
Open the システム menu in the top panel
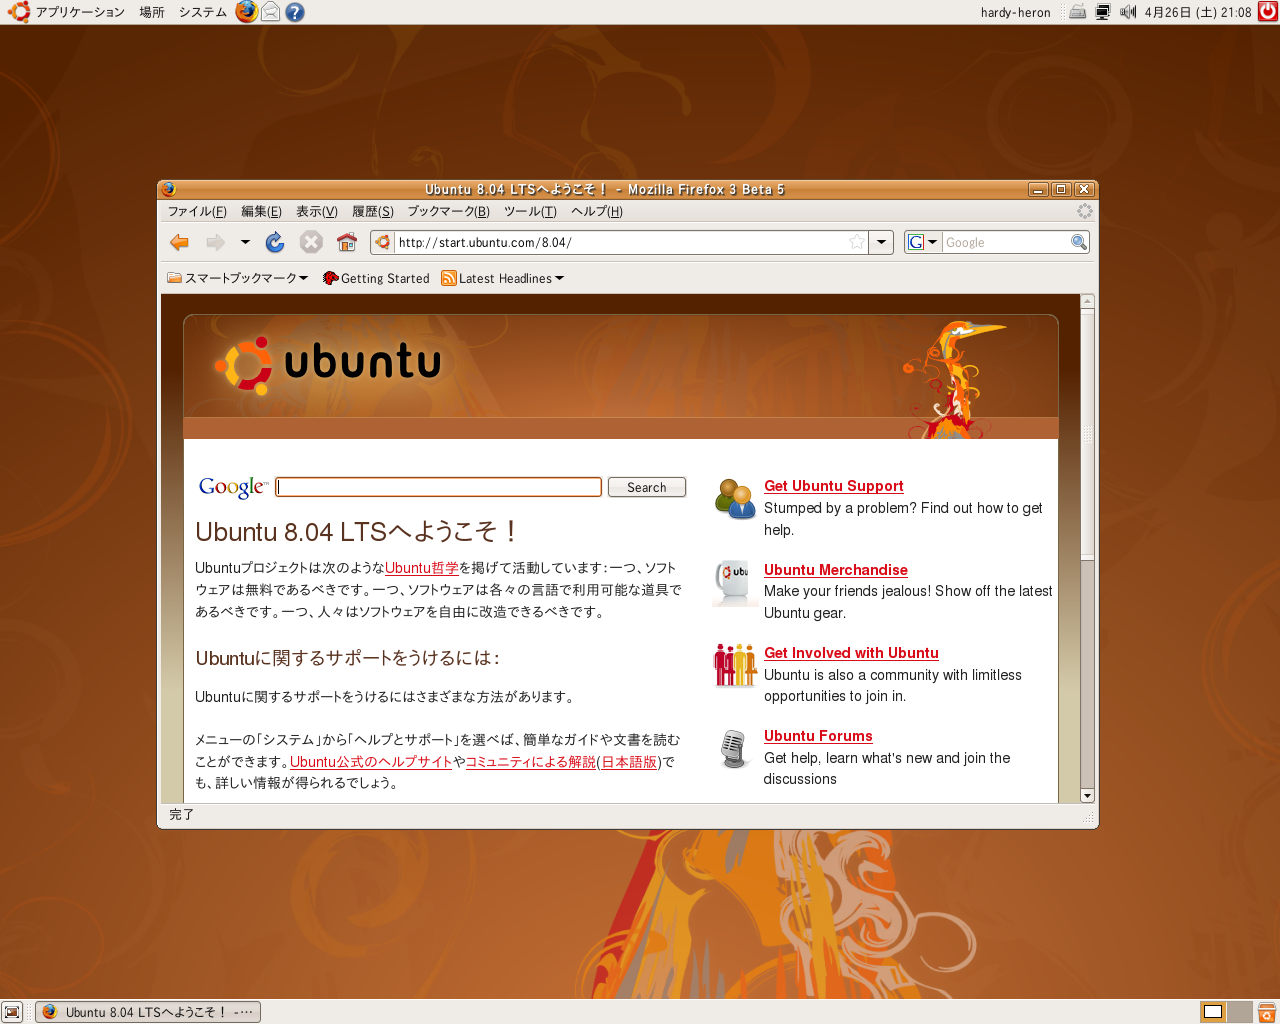pos(203,12)
